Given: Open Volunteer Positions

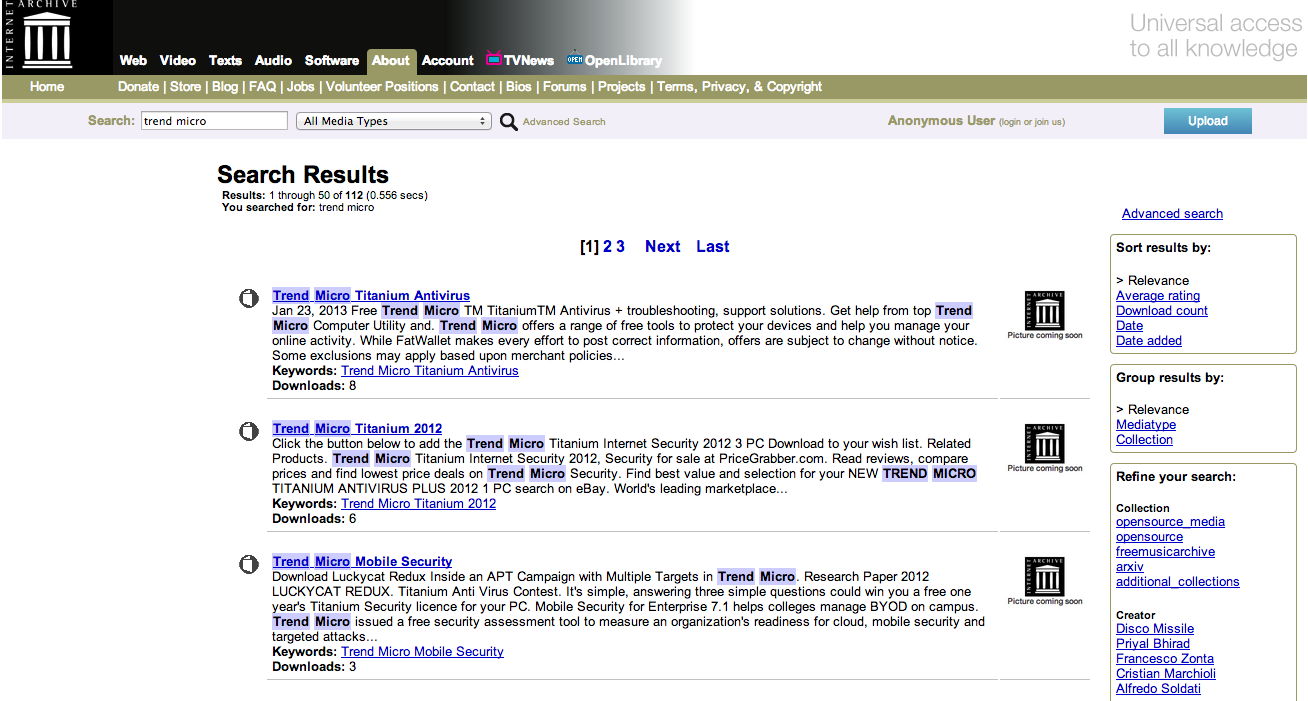Looking at the screenshot, I should point(382,87).
